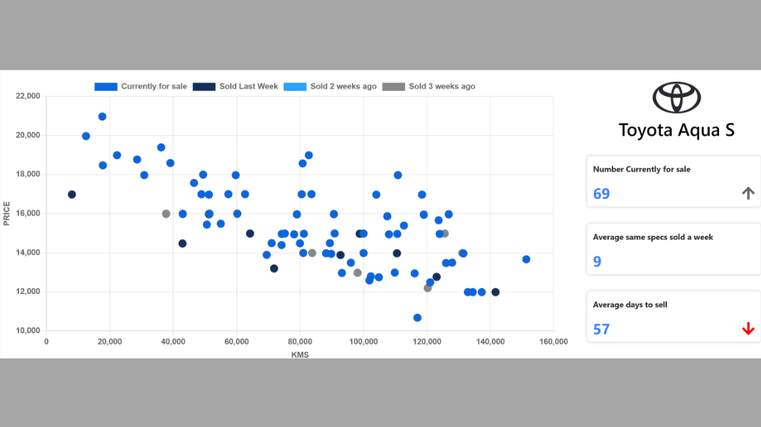The width and height of the screenshot is (761, 427).
Task: Click the gray up arrow icon
Action: point(747,193)
